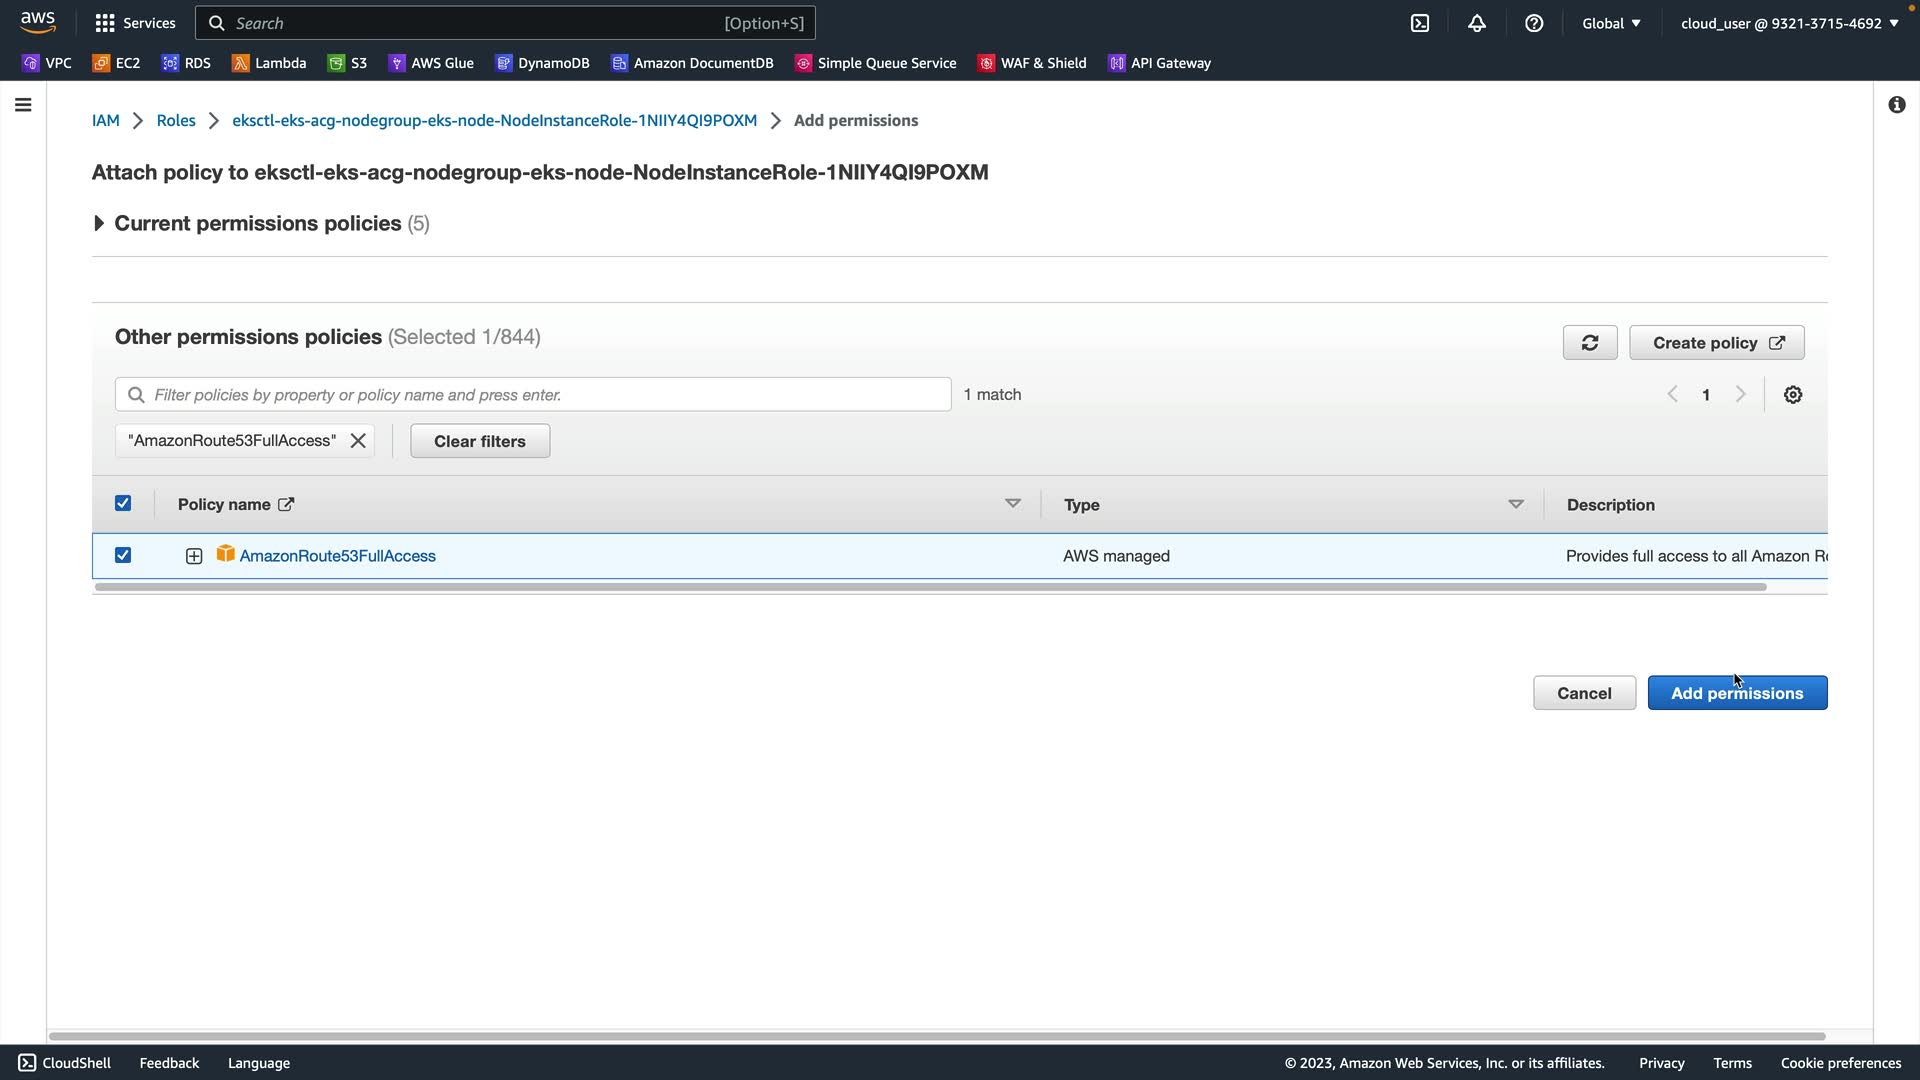Open the S3 shortcut in favorites bar
The width and height of the screenshot is (1920, 1080).
(x=348, y=63)
